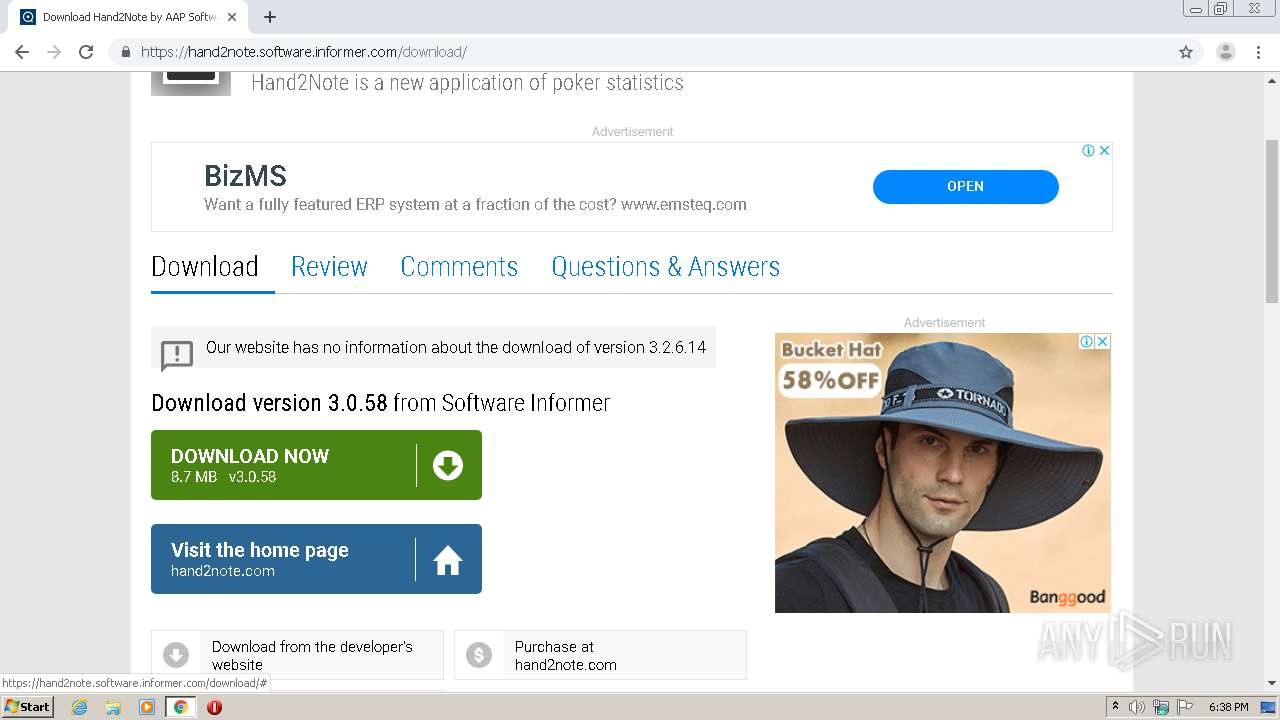Click the house icon on blue button
This screenshot has width=1280, height=720.
(x=448, y=560)
